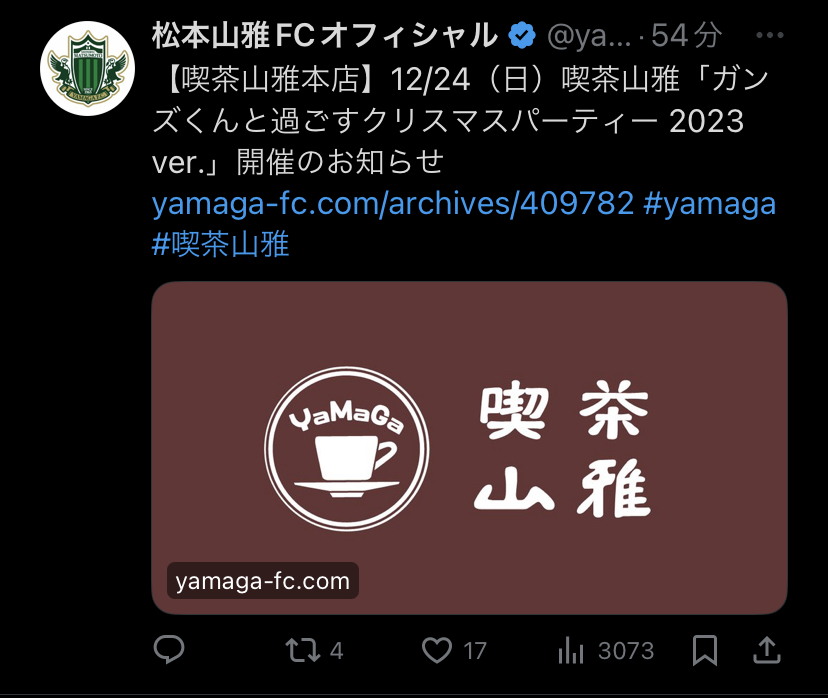Open the 松本山雅FCオフィシャル account name
This screenshot has height=698, width=828.
325,35
